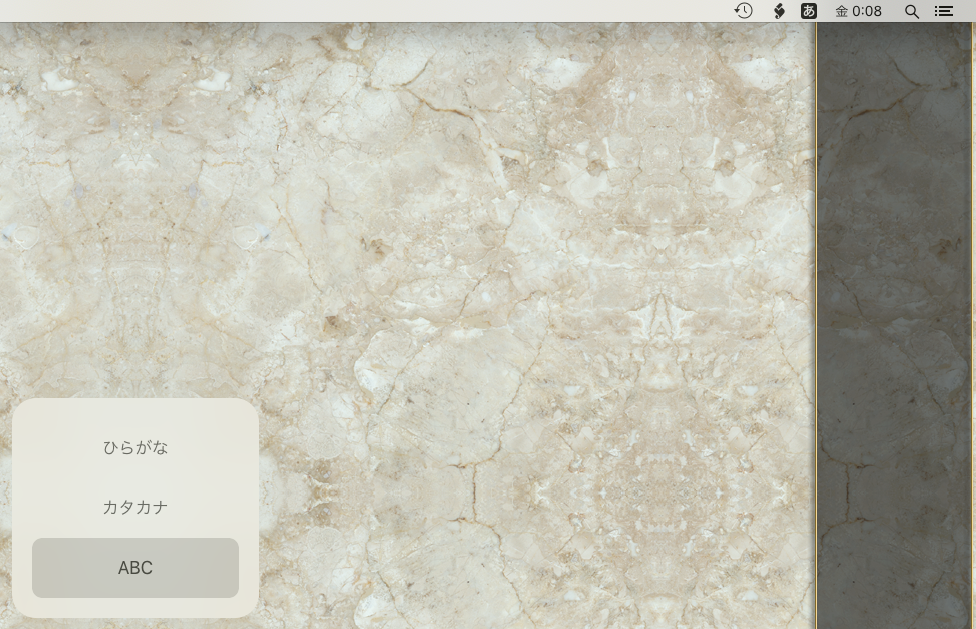The width and height of the screenshot is (976, 629).
Task: Select カタカナ input mode
Action: tap(135, 508)
